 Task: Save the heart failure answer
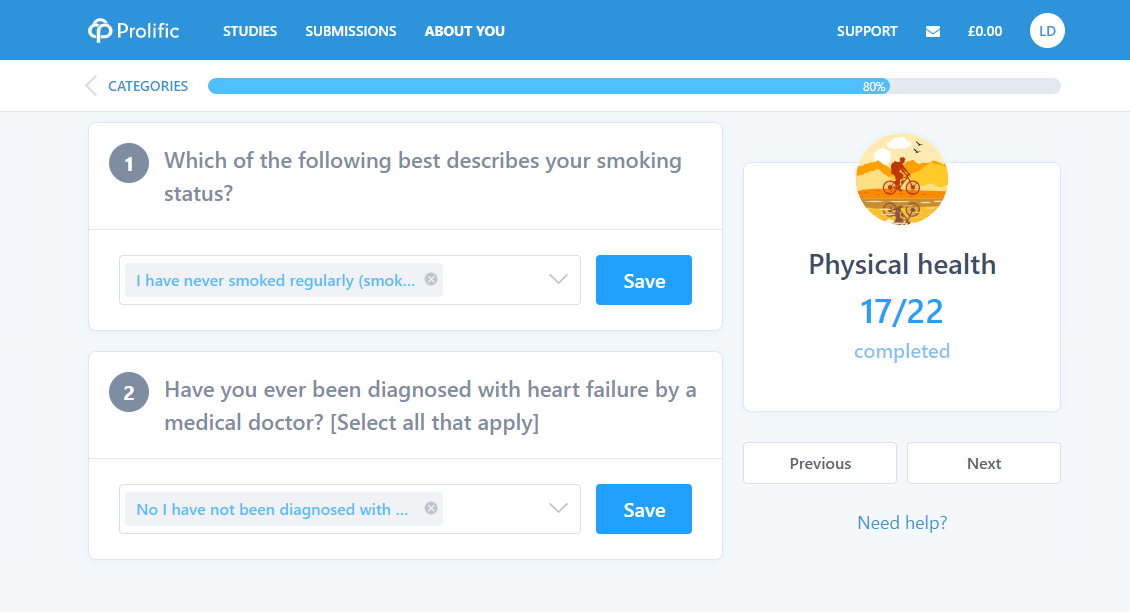pyautogui.click(x=644, y=509)
